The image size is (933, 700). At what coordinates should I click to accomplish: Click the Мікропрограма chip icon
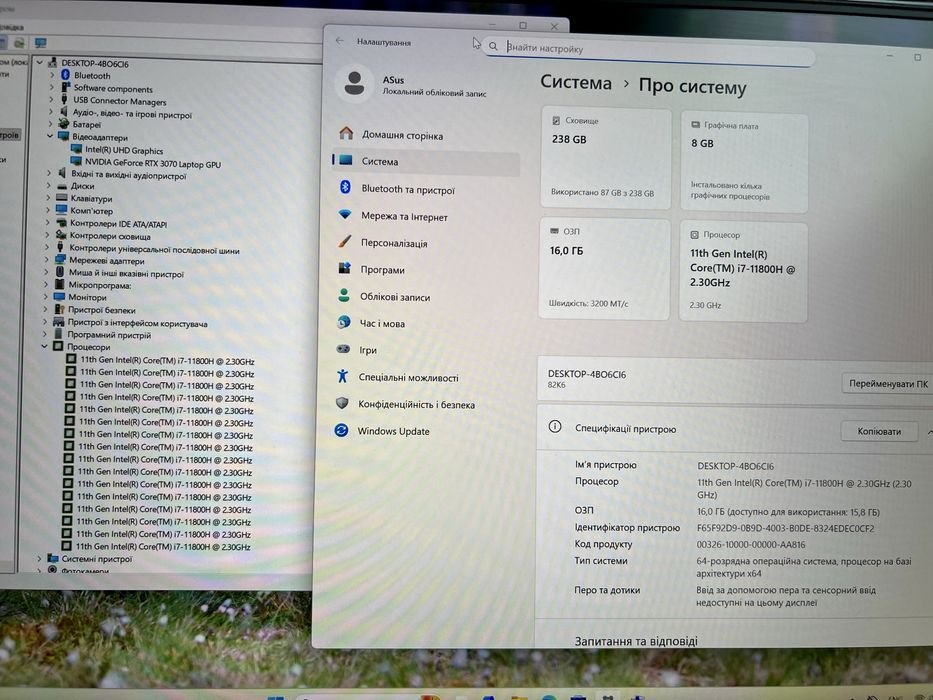[60, 285]
